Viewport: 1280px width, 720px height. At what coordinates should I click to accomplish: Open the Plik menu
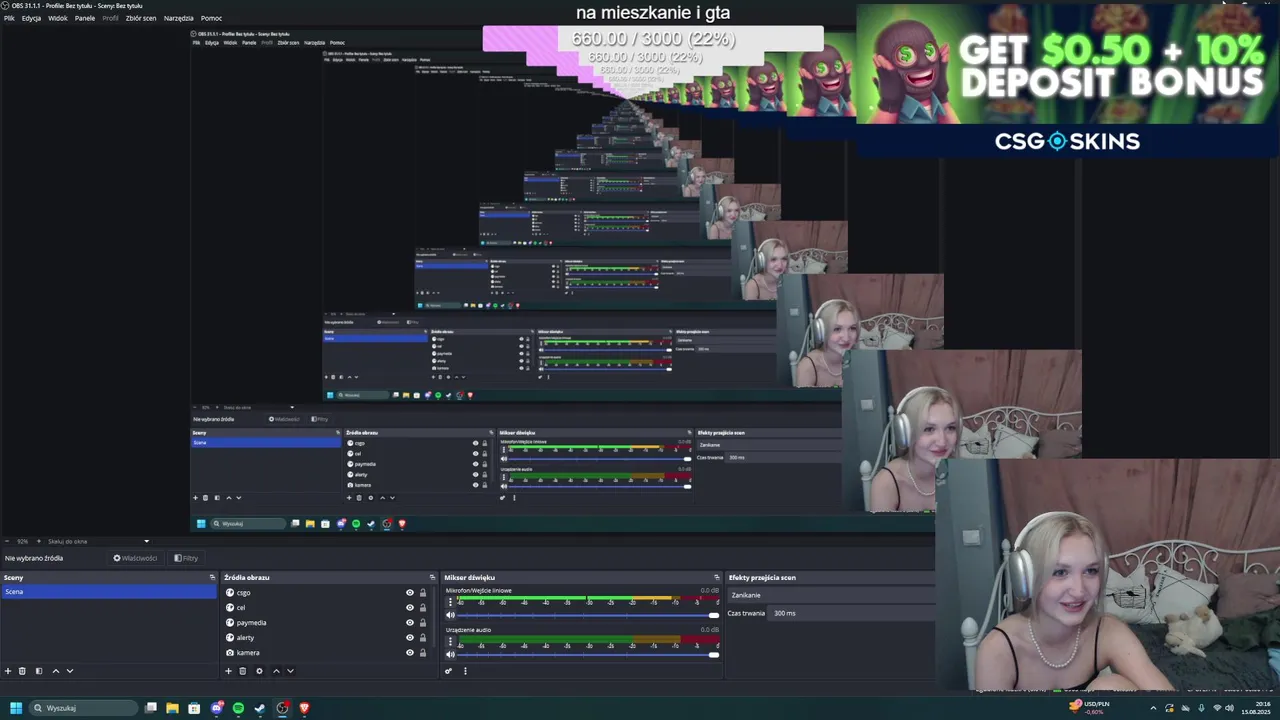click(x=9, y=18)
